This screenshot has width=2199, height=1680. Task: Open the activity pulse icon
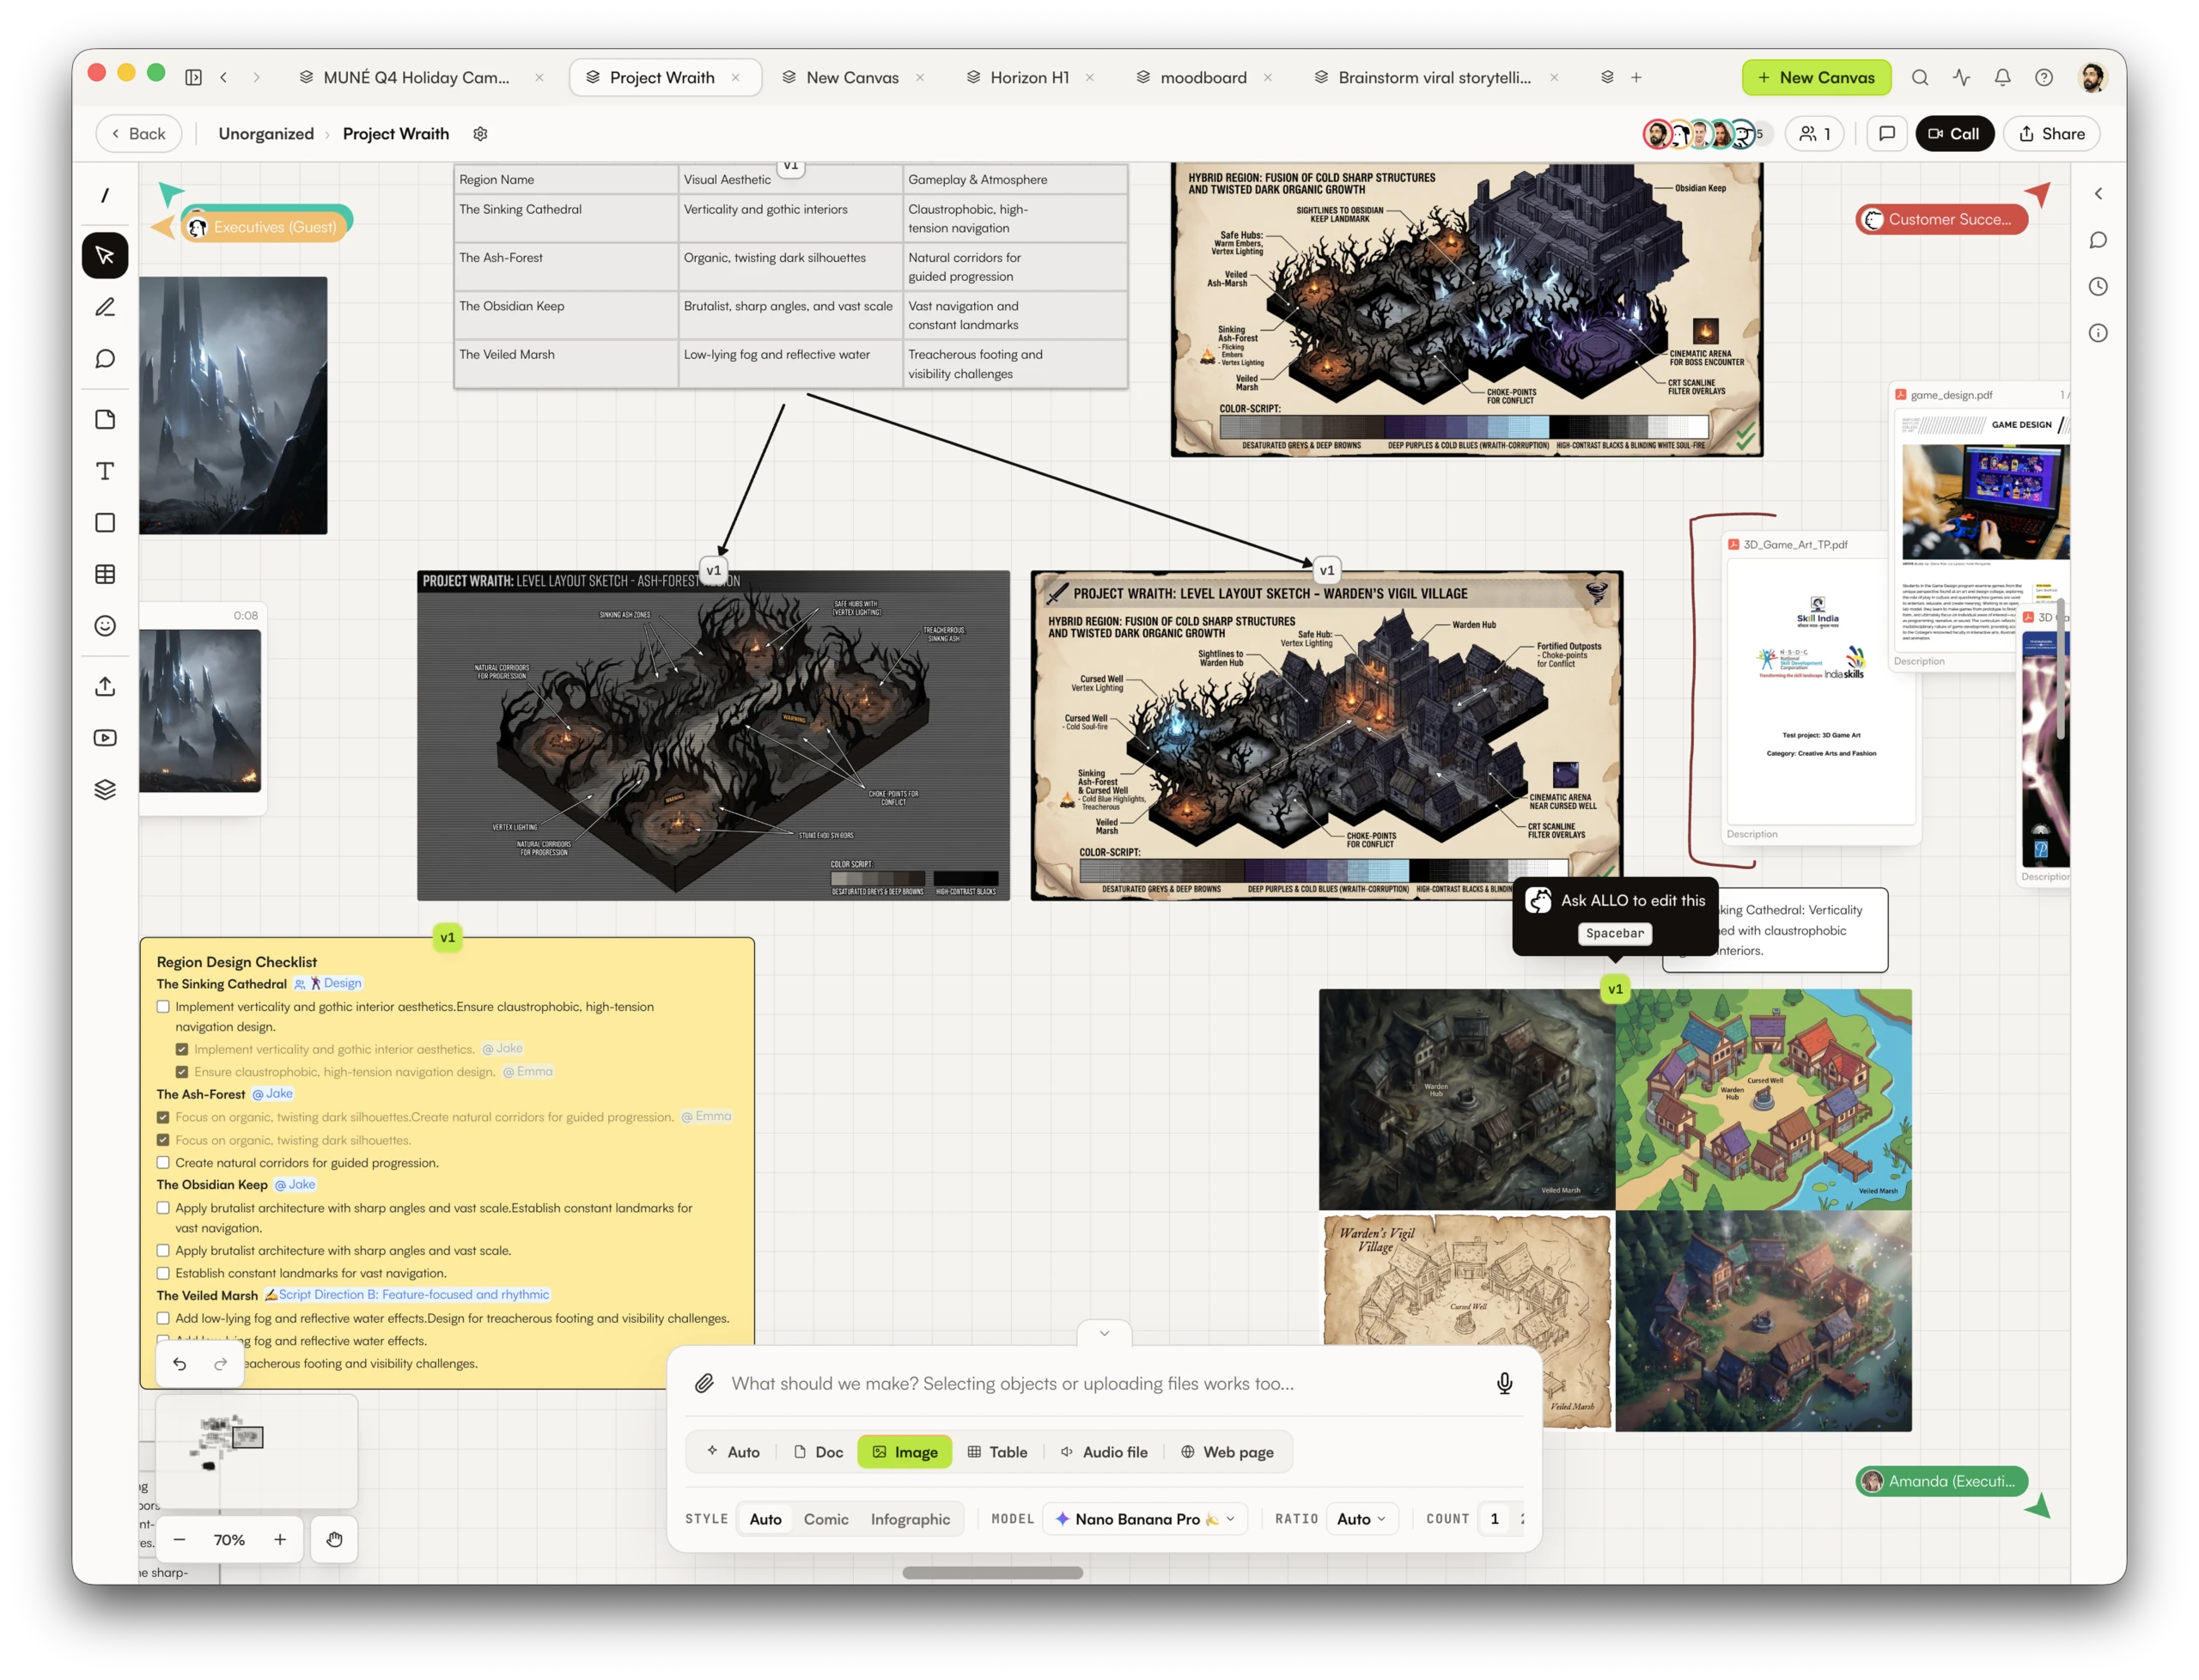tap(1962, 77)
